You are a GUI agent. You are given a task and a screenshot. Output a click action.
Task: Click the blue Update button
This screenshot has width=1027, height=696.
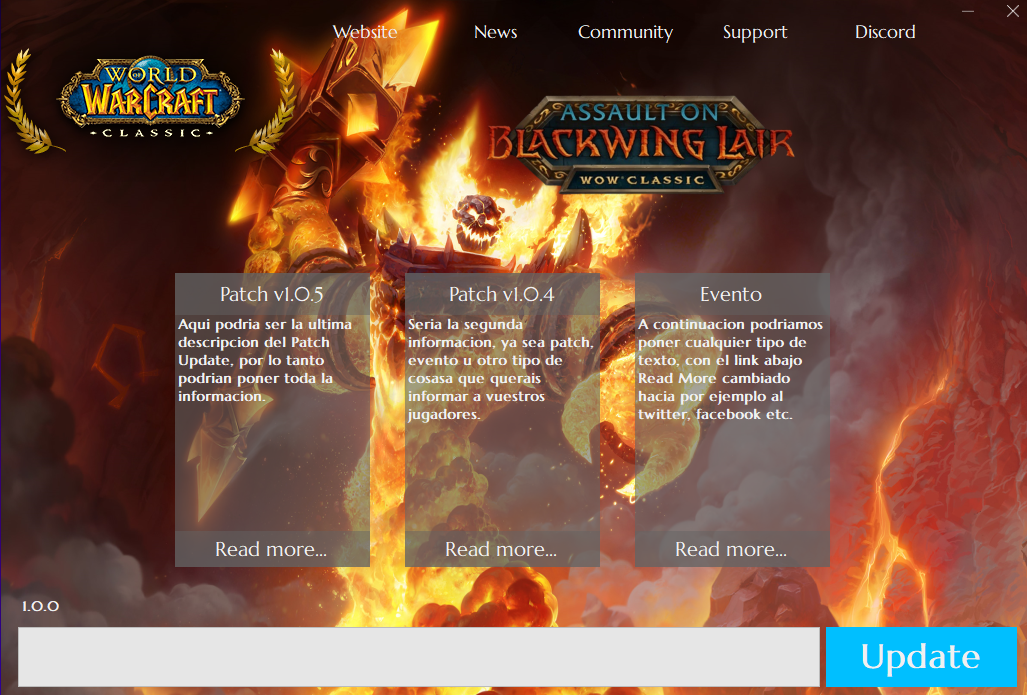pos(921,657)
